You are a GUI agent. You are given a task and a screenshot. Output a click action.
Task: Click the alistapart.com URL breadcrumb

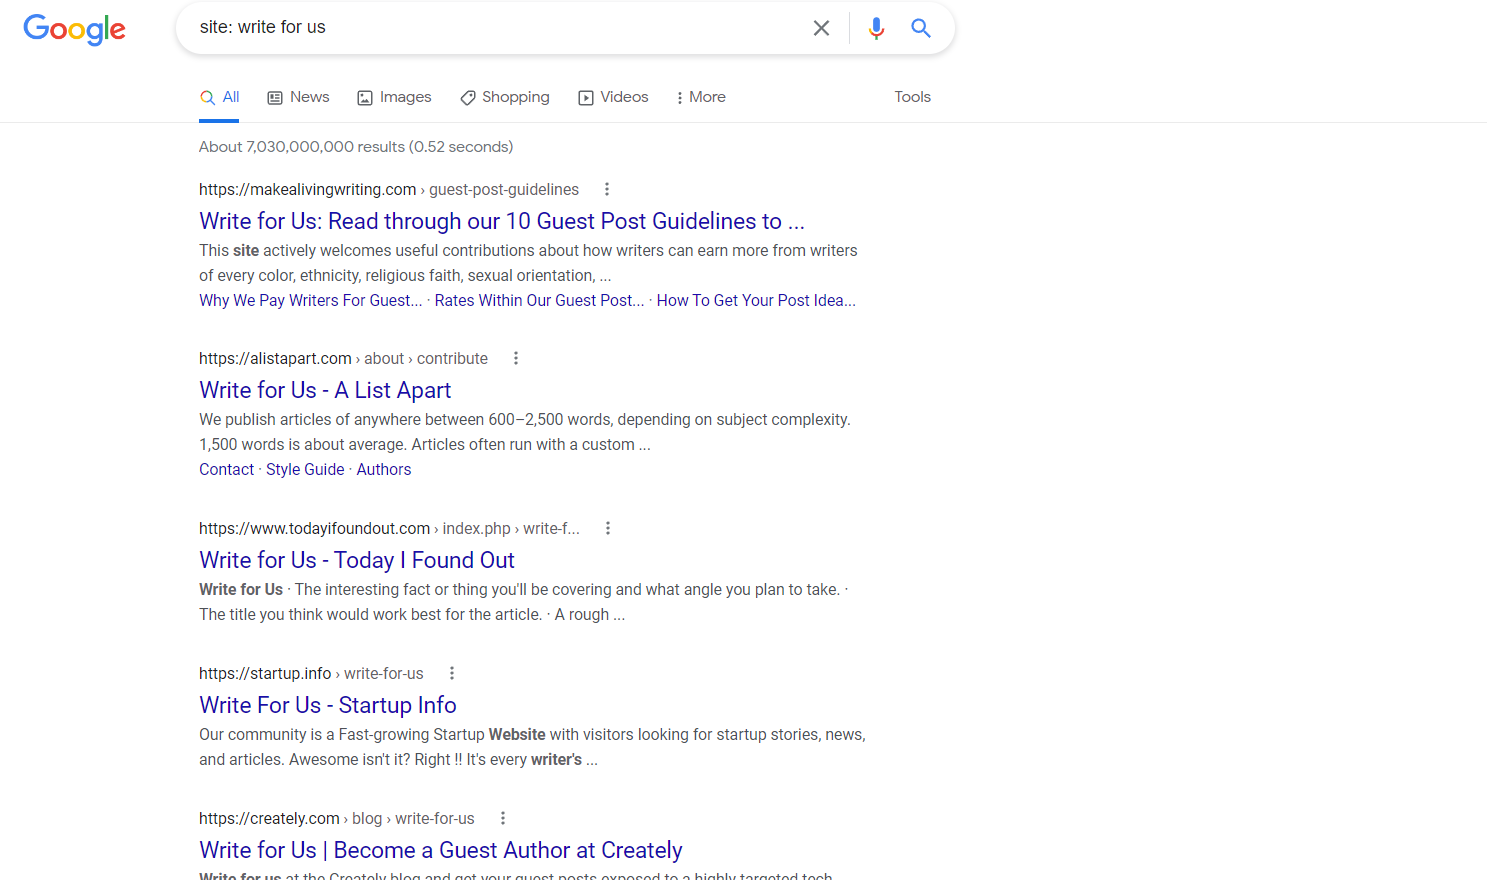(343, 358)
